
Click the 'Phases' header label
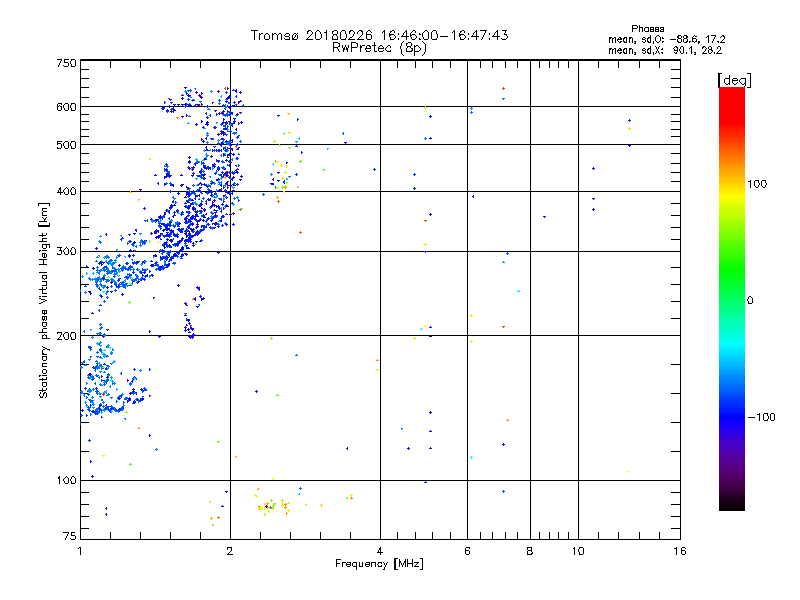[x=647, y=29]
